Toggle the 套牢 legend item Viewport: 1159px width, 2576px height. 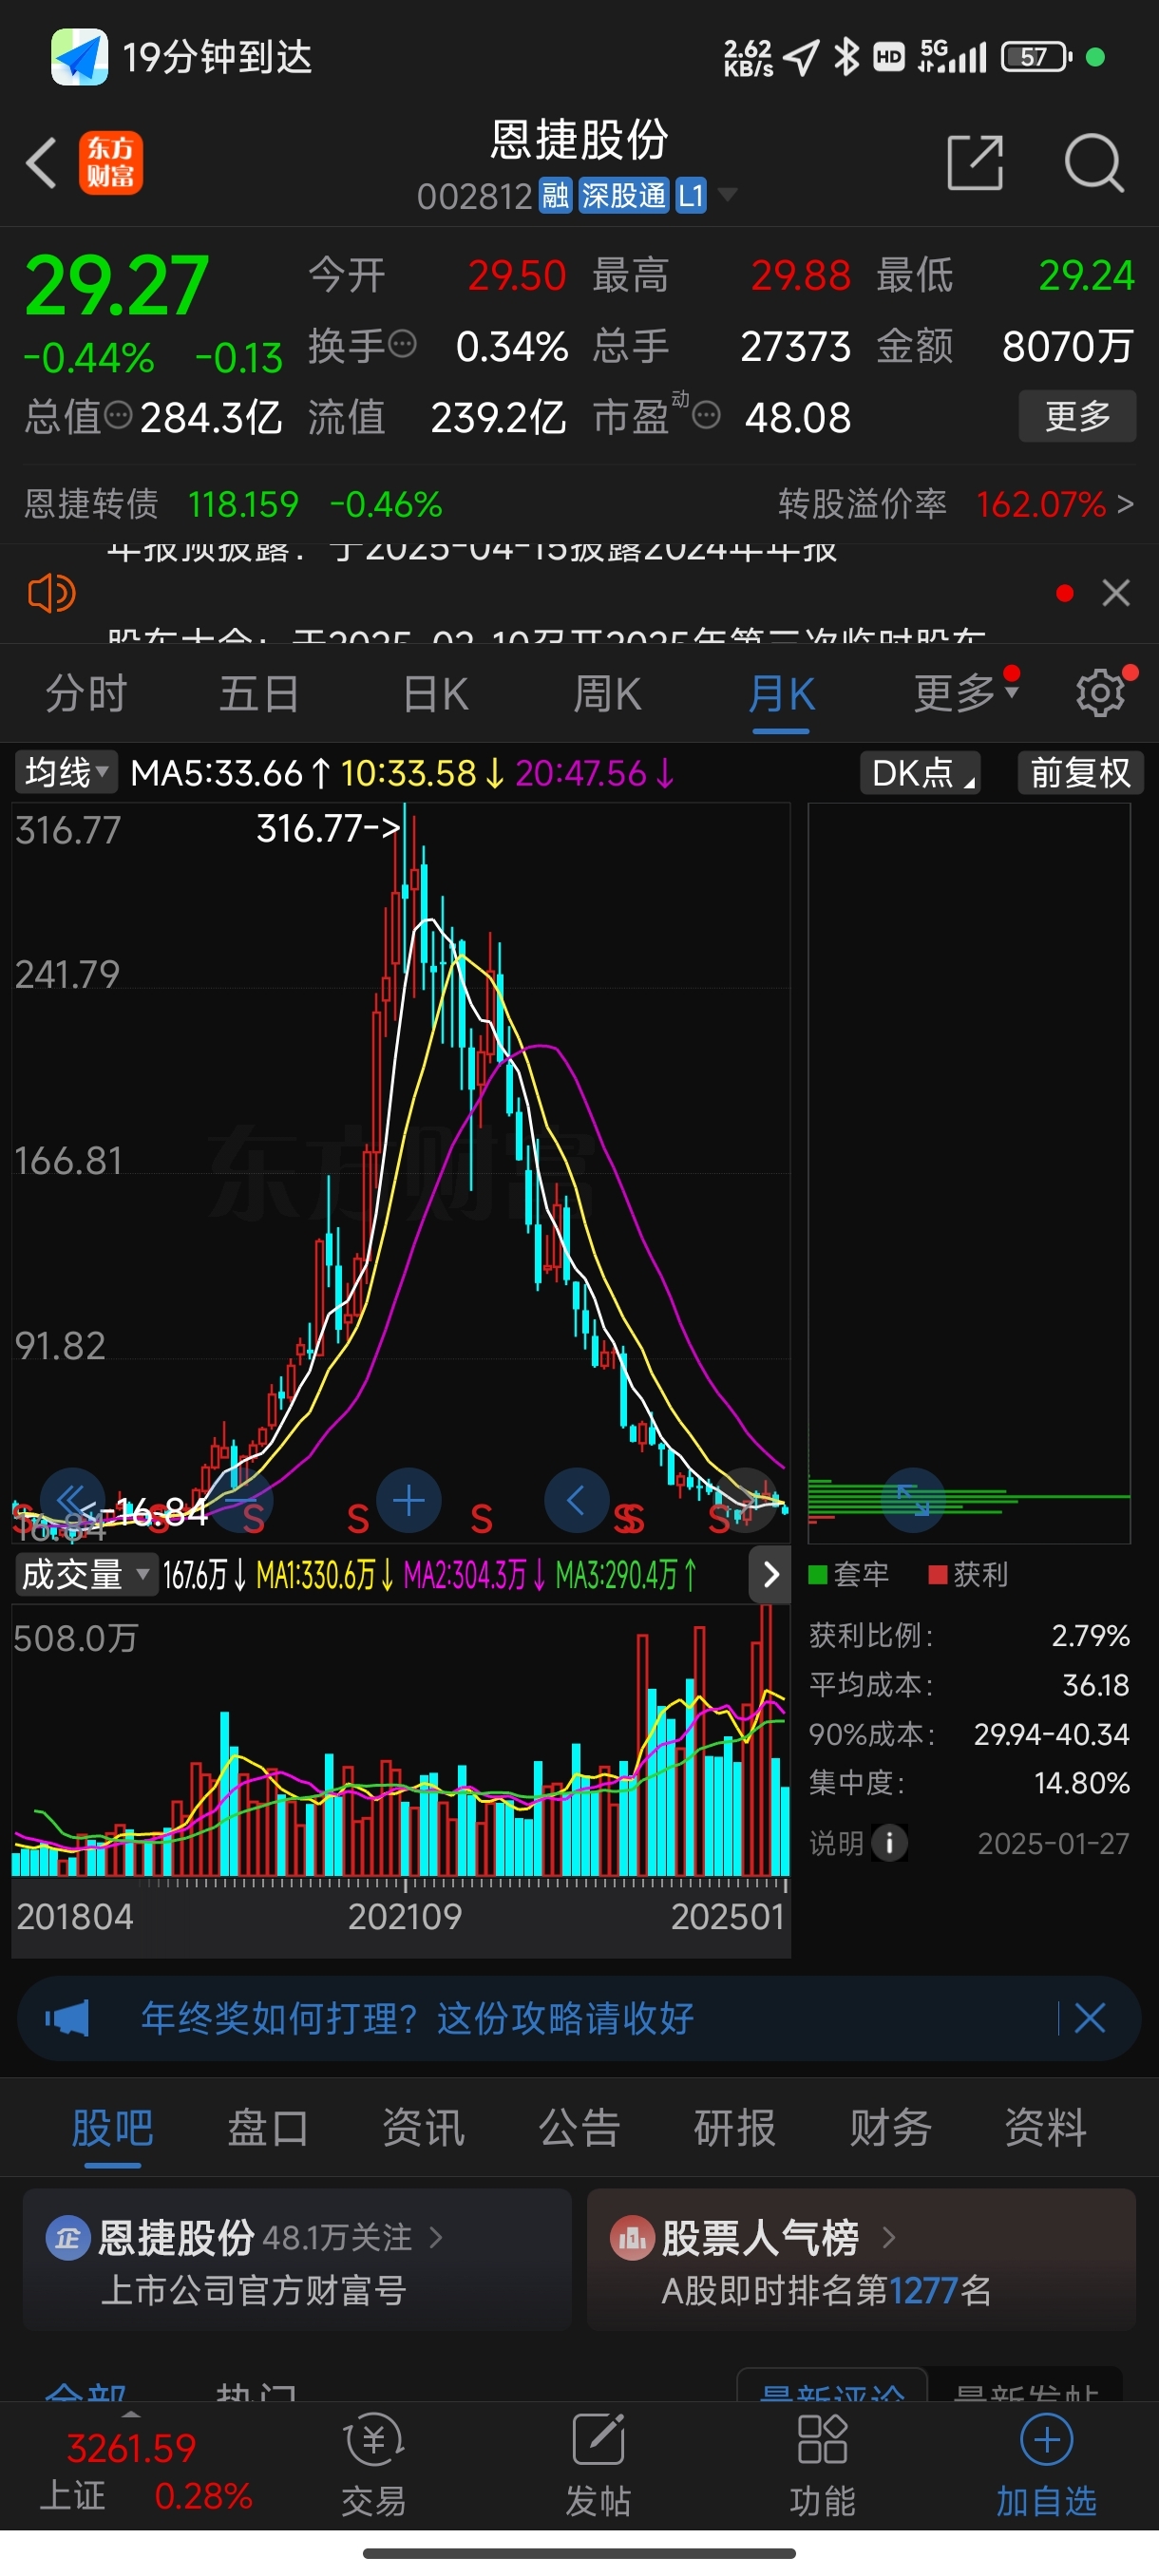pos(848,1574)
